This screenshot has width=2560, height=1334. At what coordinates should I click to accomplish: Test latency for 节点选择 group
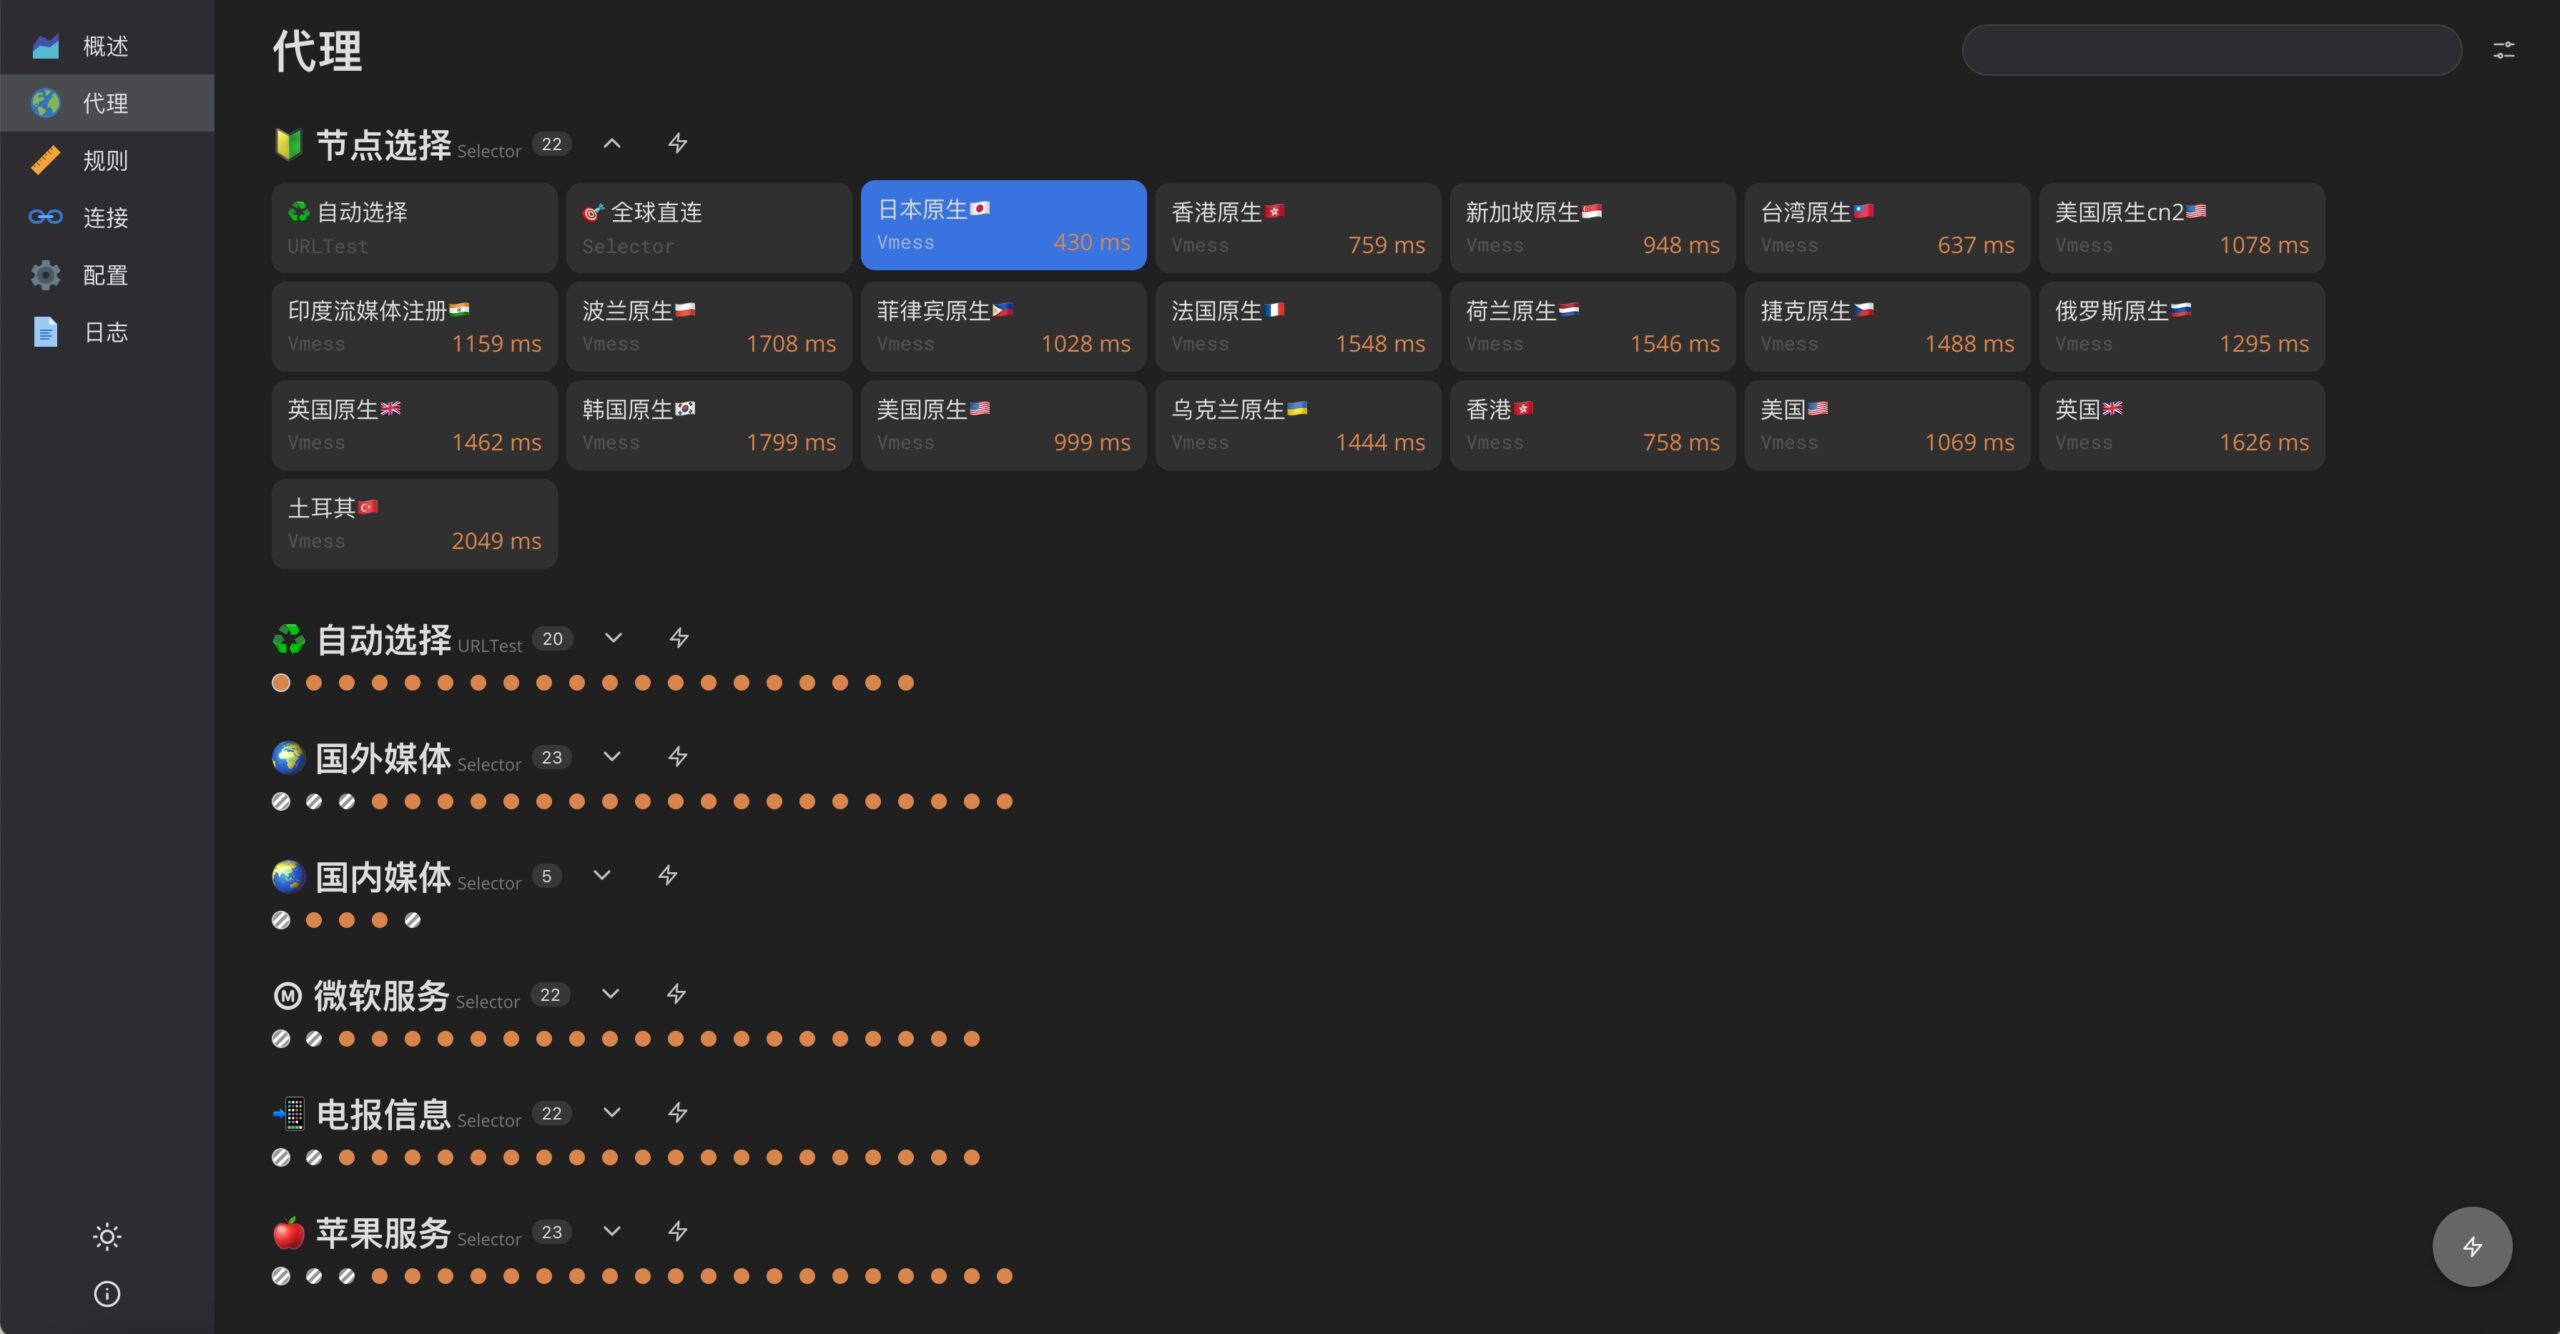[677, 144]
